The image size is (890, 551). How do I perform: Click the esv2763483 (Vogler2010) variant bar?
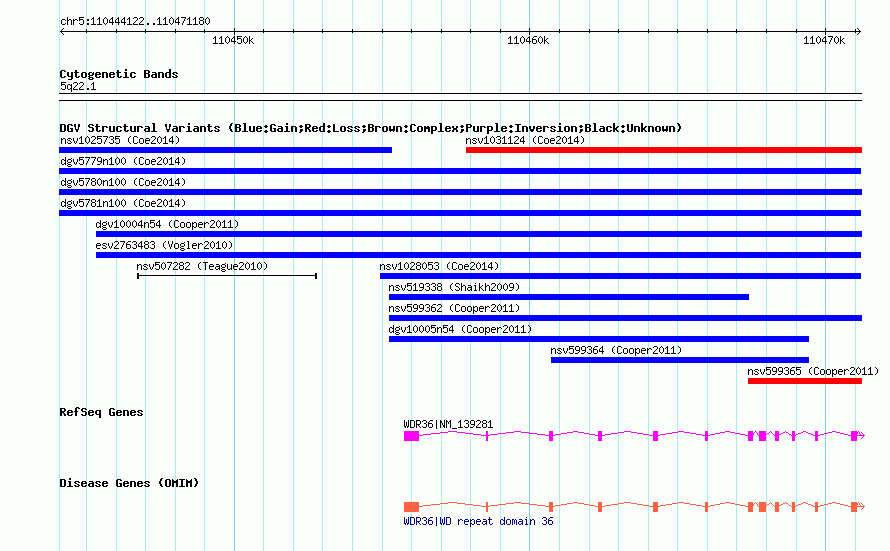478,255
